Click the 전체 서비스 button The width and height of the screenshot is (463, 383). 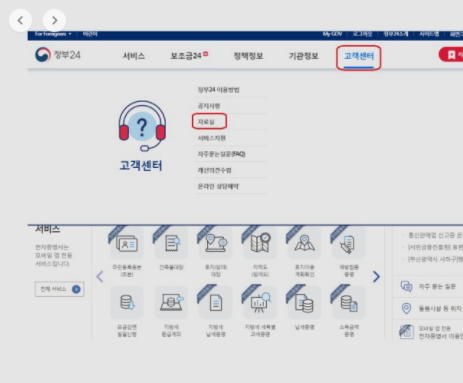[59, 289]
